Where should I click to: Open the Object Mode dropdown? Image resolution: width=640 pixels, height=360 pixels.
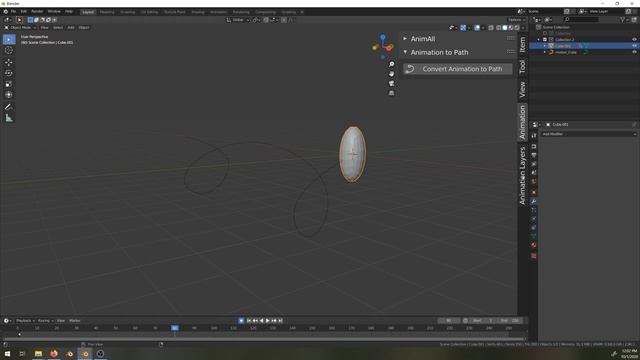[20, 28]
